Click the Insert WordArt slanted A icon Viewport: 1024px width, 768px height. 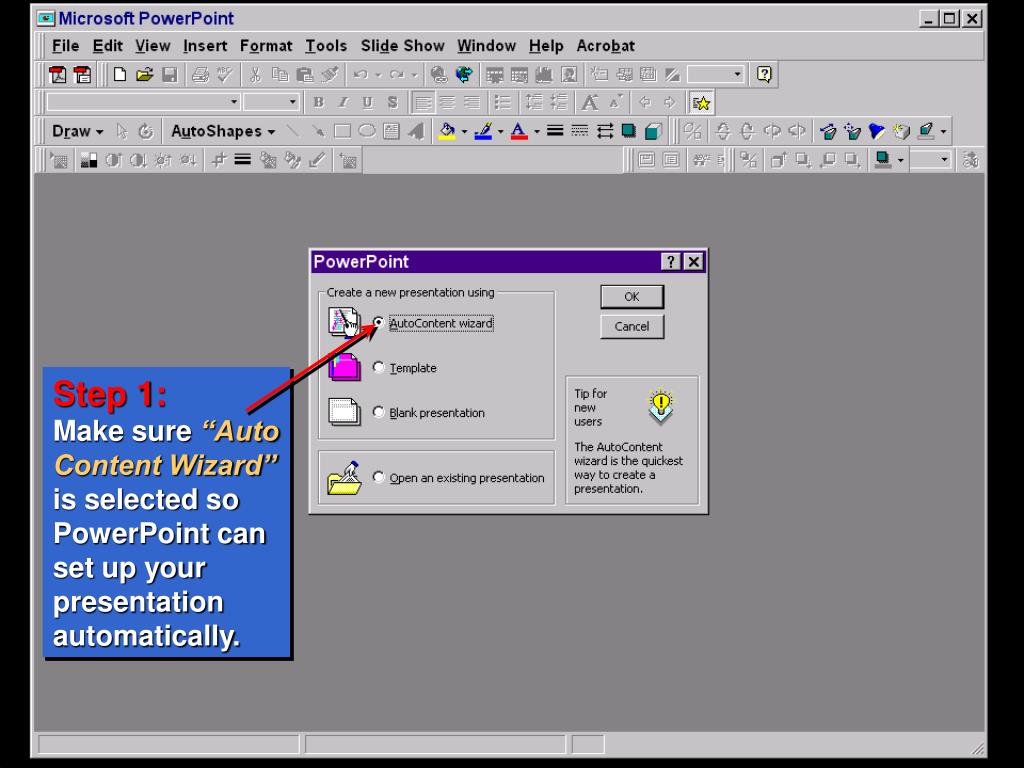(415, 131)
